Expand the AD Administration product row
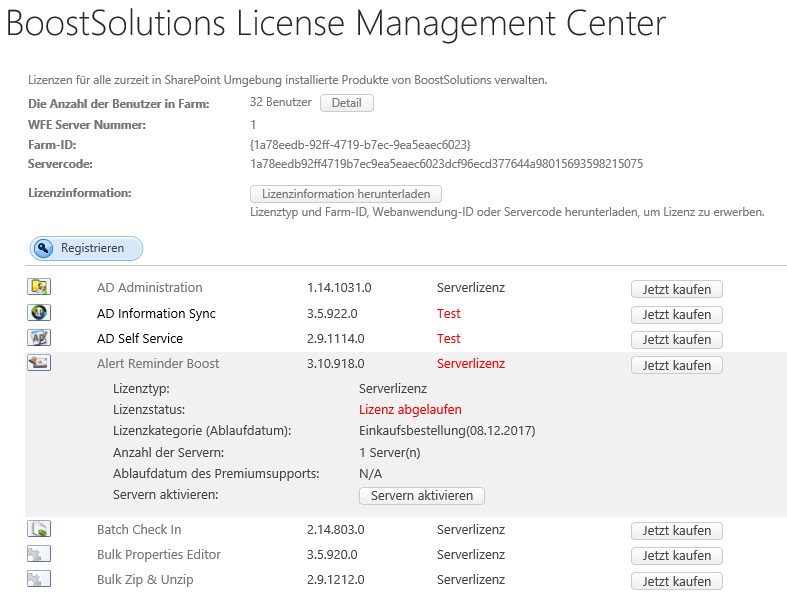 point(150,288)
